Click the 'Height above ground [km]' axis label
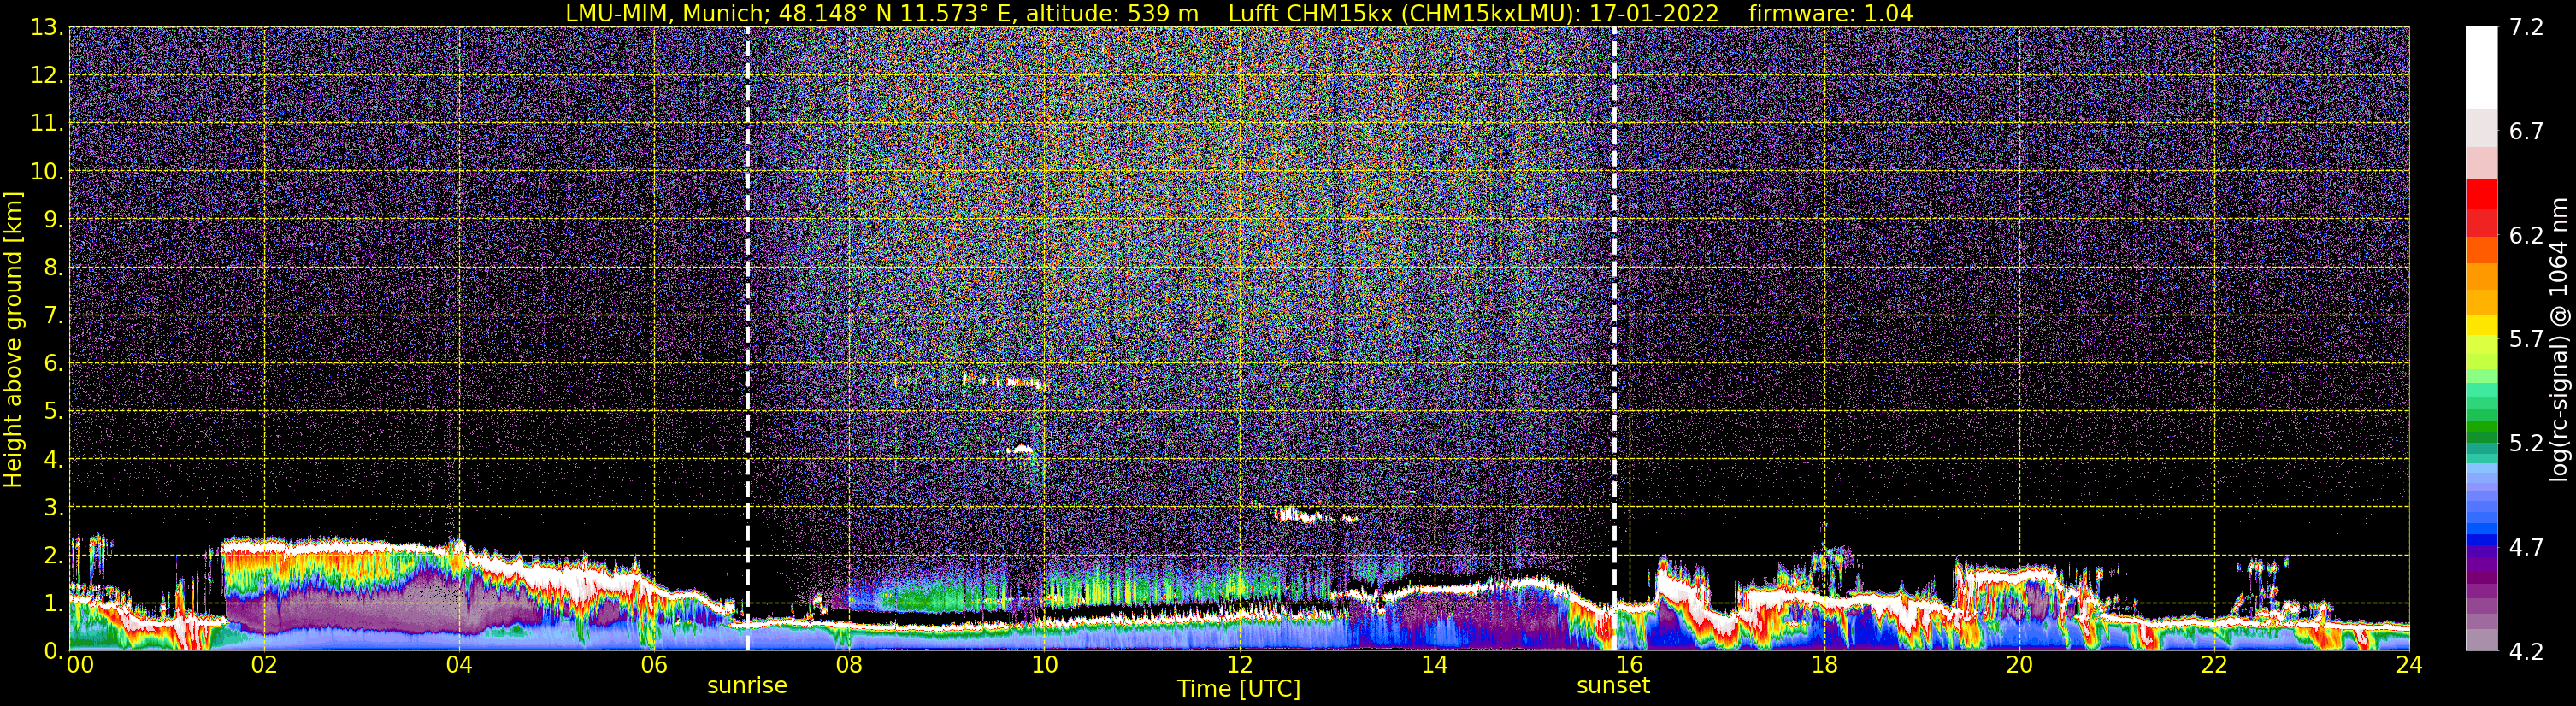2576x706 pixels. (13, 340)
